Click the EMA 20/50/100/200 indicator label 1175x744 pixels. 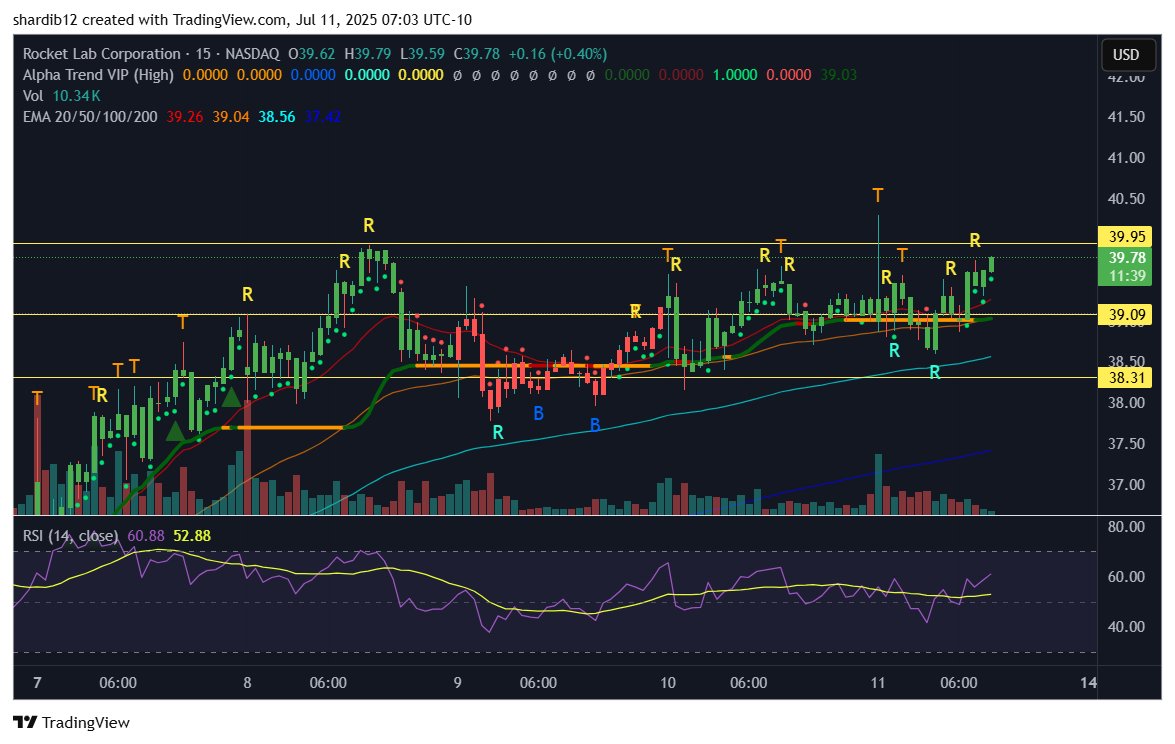click(x=90, y=117)
